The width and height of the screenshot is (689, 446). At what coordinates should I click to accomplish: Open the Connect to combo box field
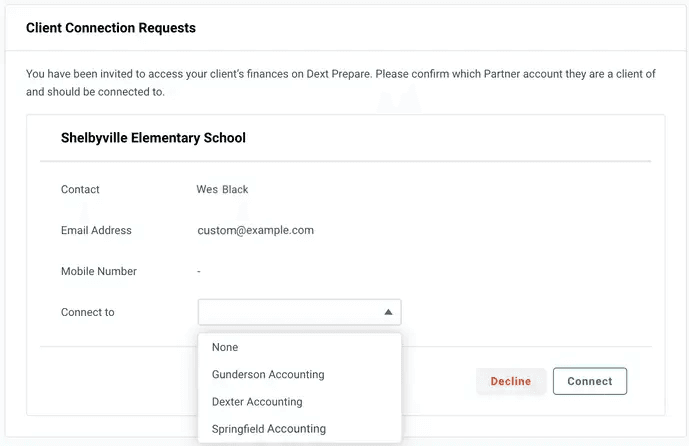pos(290,313)
